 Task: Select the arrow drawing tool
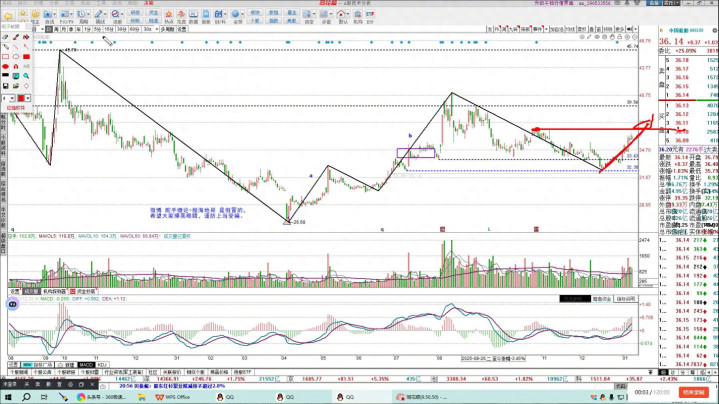[x=26, y=47]
